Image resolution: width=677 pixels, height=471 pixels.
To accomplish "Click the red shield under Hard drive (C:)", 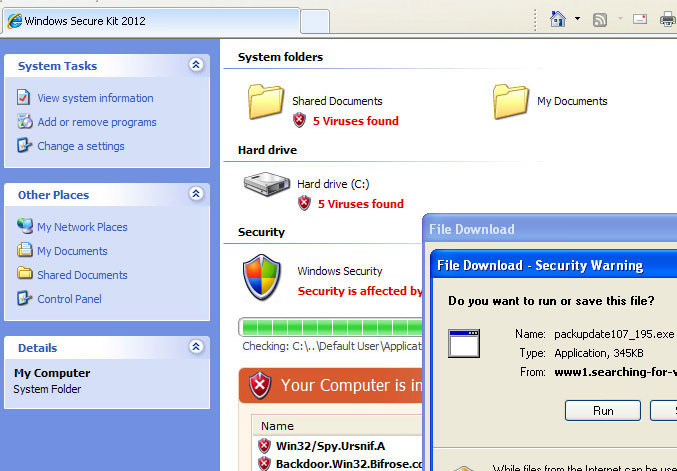I will (304, 203).
